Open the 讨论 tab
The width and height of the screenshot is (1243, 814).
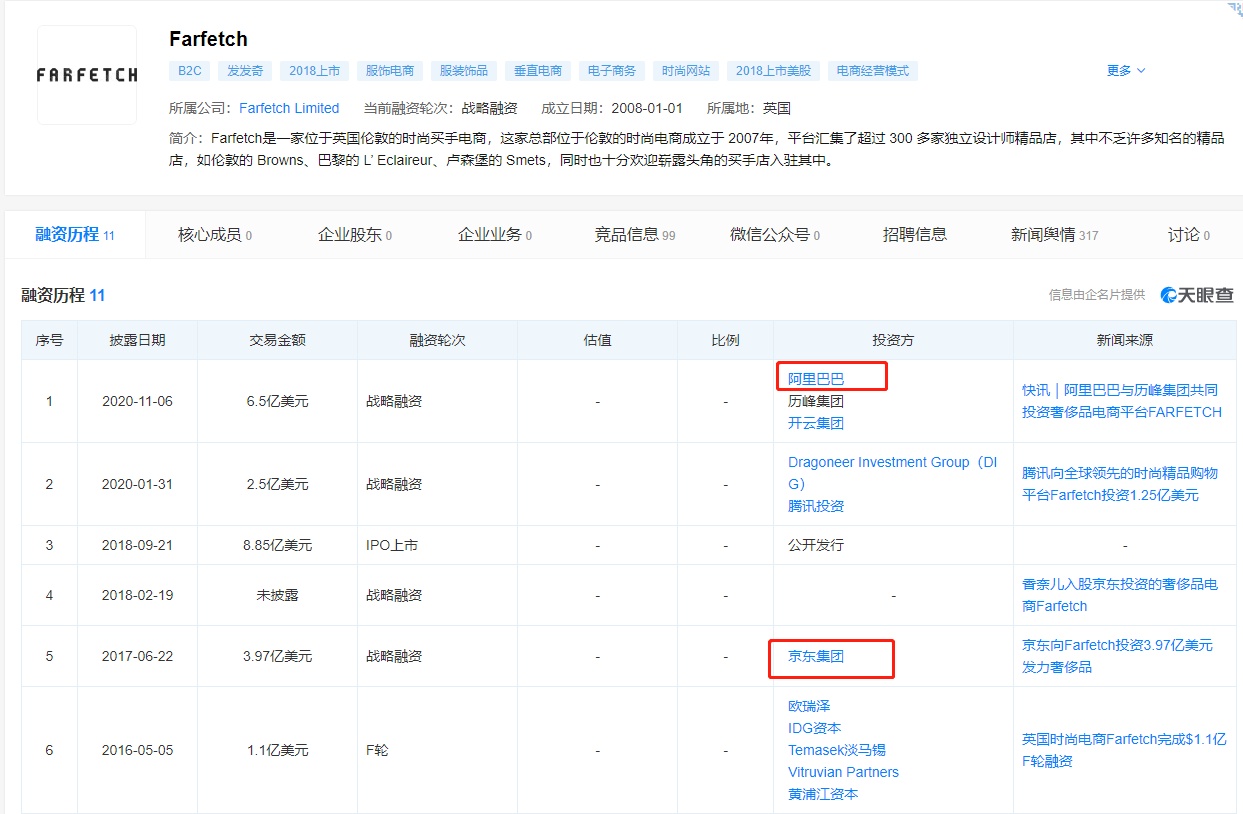1189,235
